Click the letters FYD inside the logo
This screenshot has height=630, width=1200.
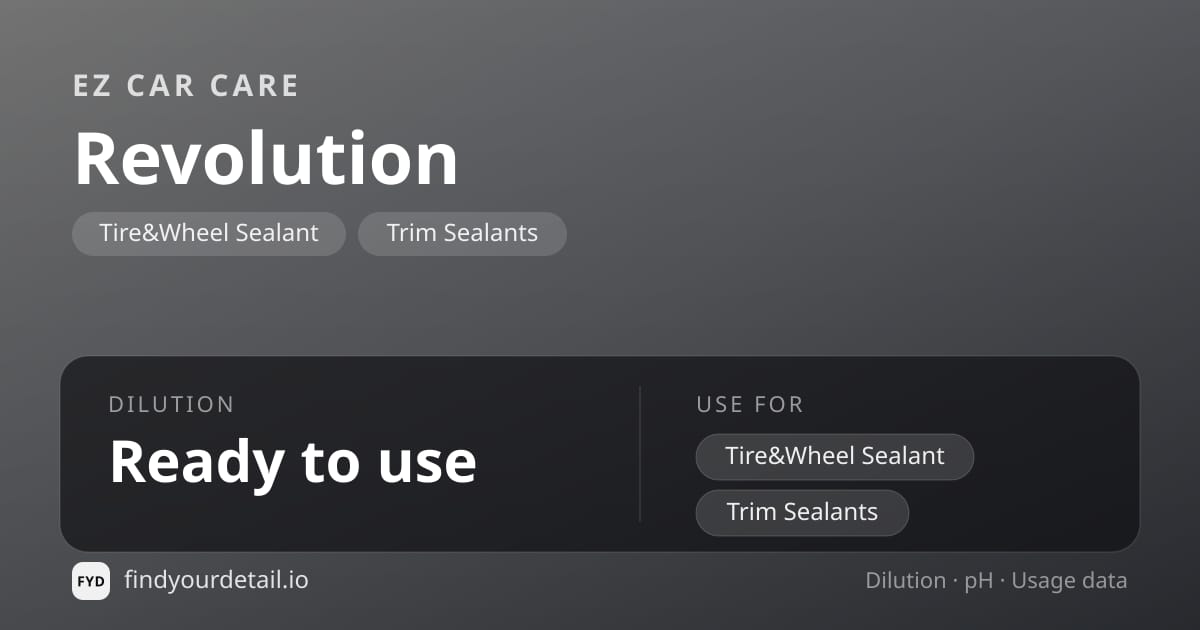point(91,582)
